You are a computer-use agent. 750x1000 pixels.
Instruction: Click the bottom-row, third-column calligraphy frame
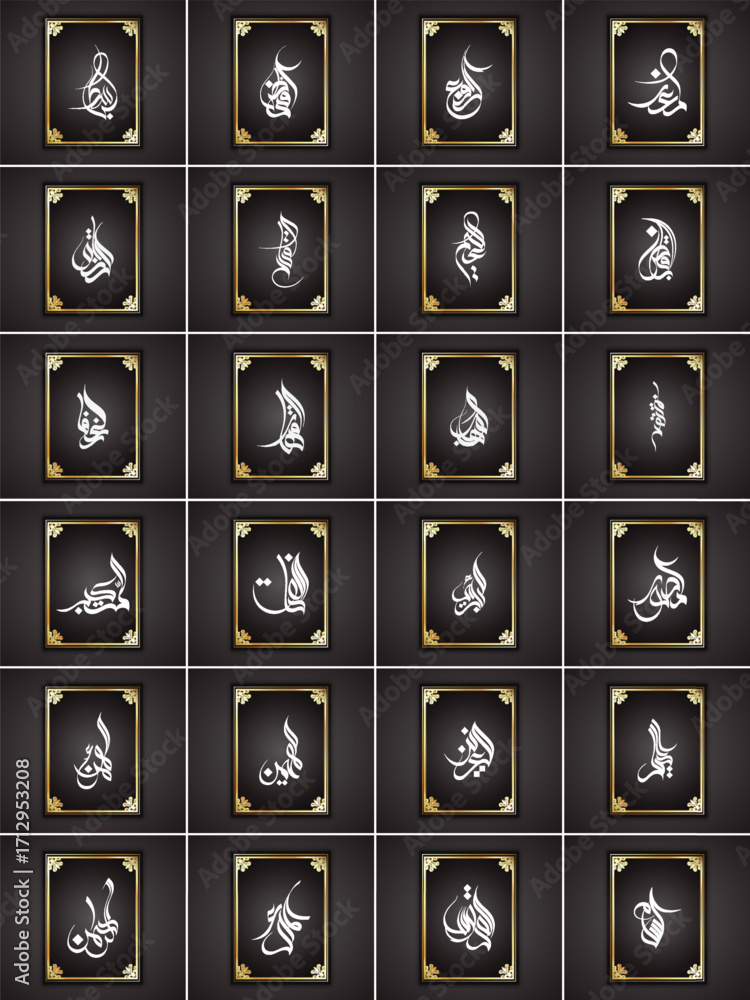coord(469,918)
